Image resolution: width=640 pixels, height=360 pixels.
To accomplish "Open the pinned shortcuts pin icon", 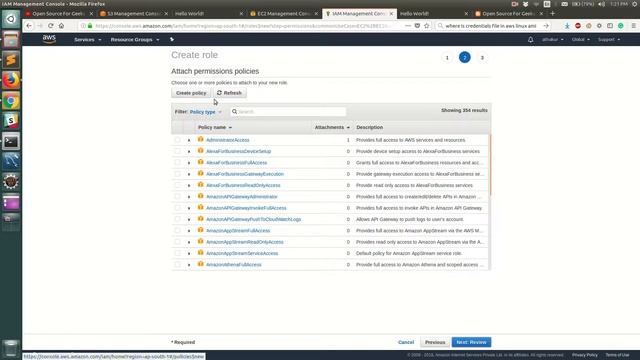I will (172, 40).
